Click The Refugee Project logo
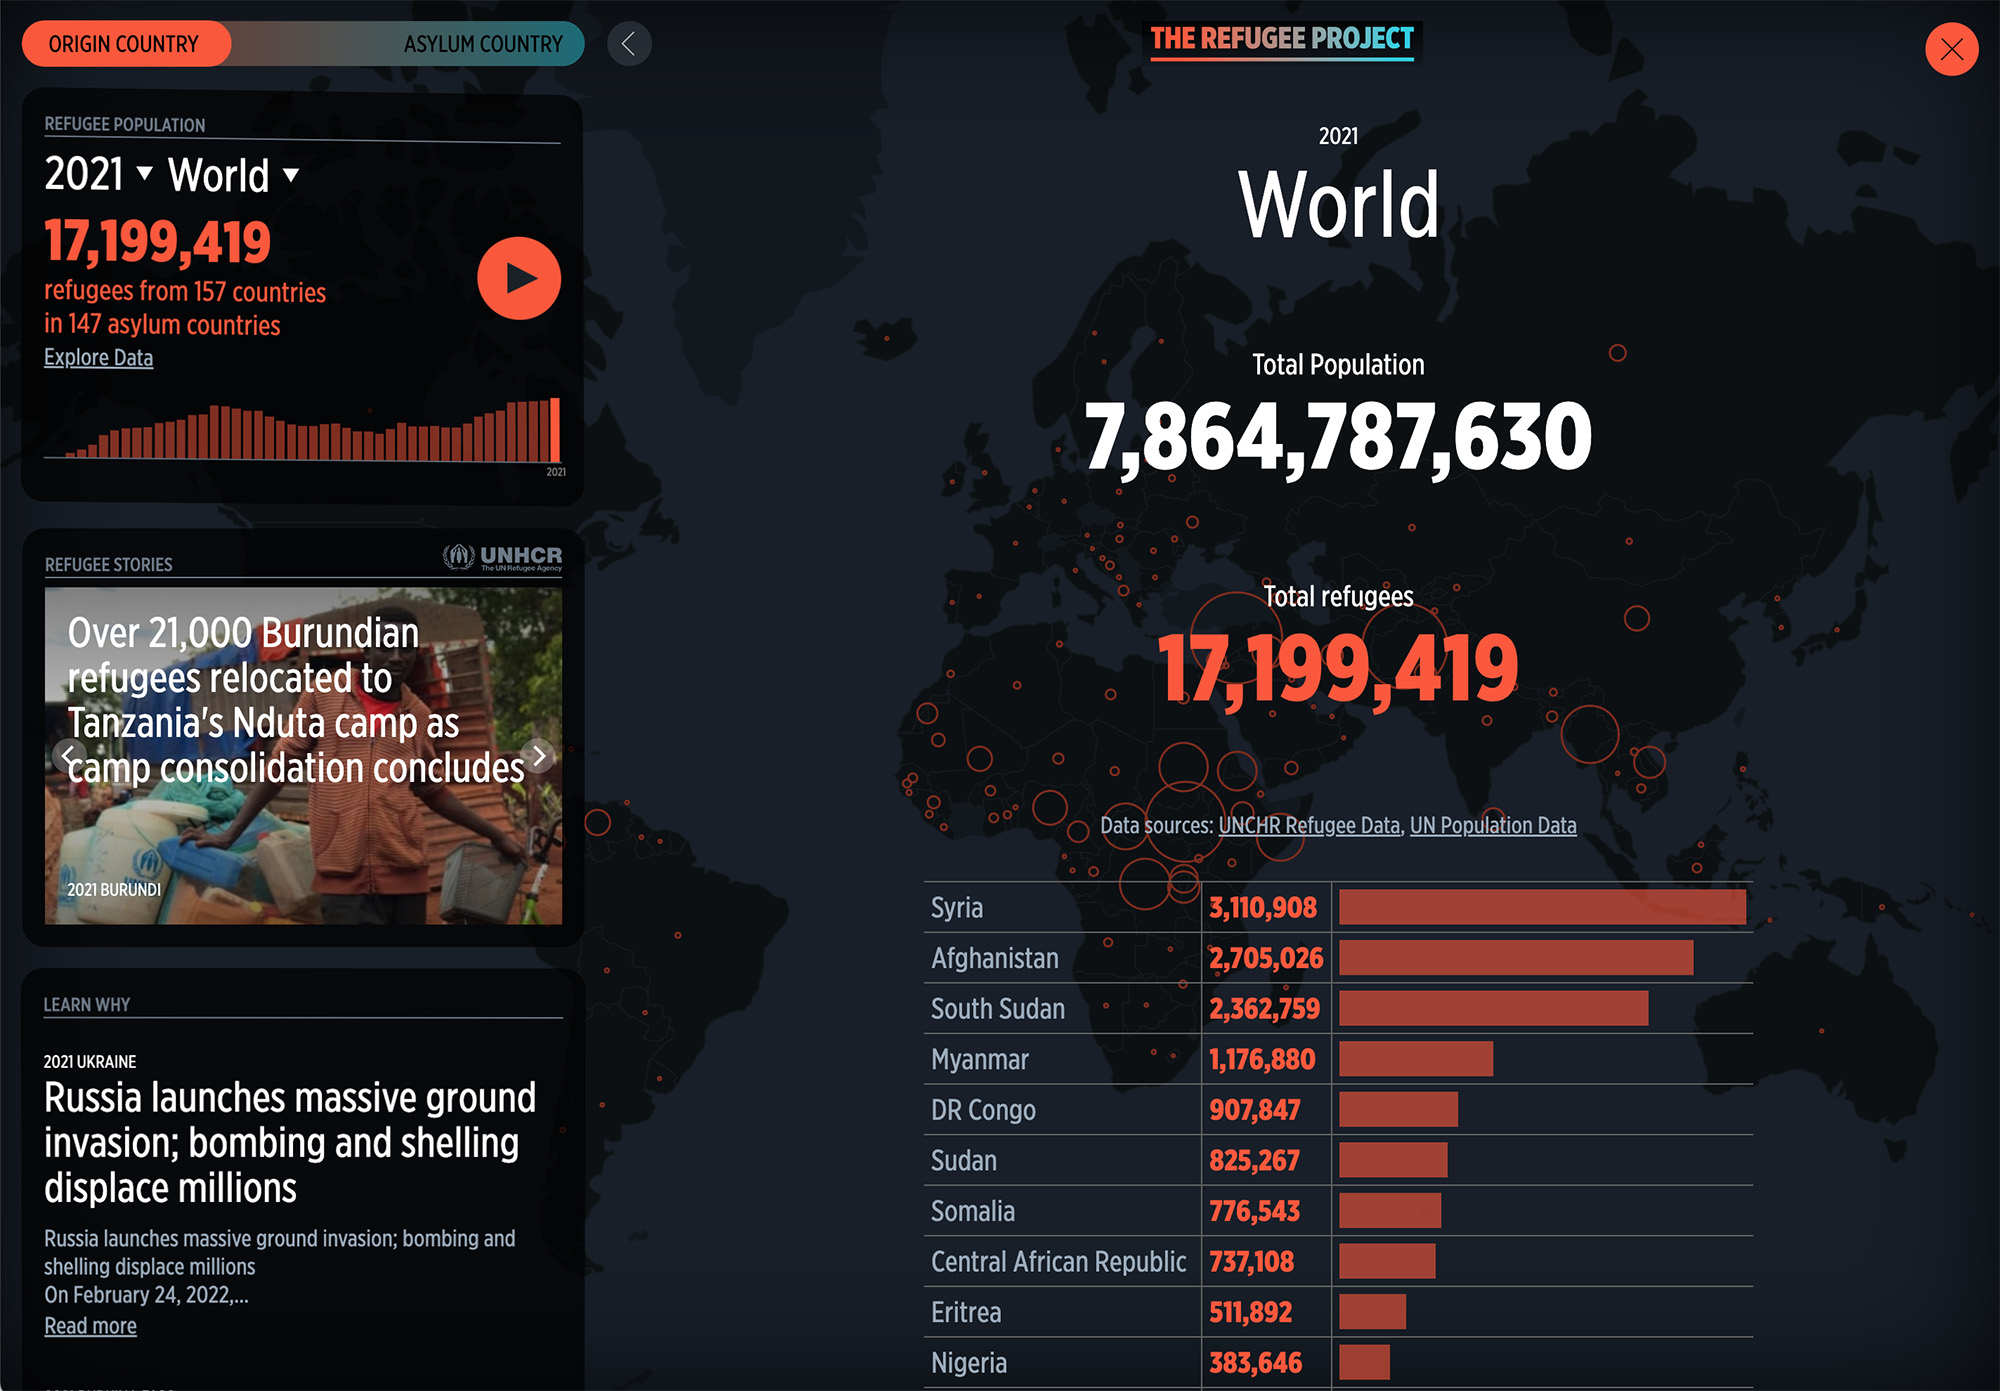The height and width of the screenshot is (1391, 2000). (1281, 40)
